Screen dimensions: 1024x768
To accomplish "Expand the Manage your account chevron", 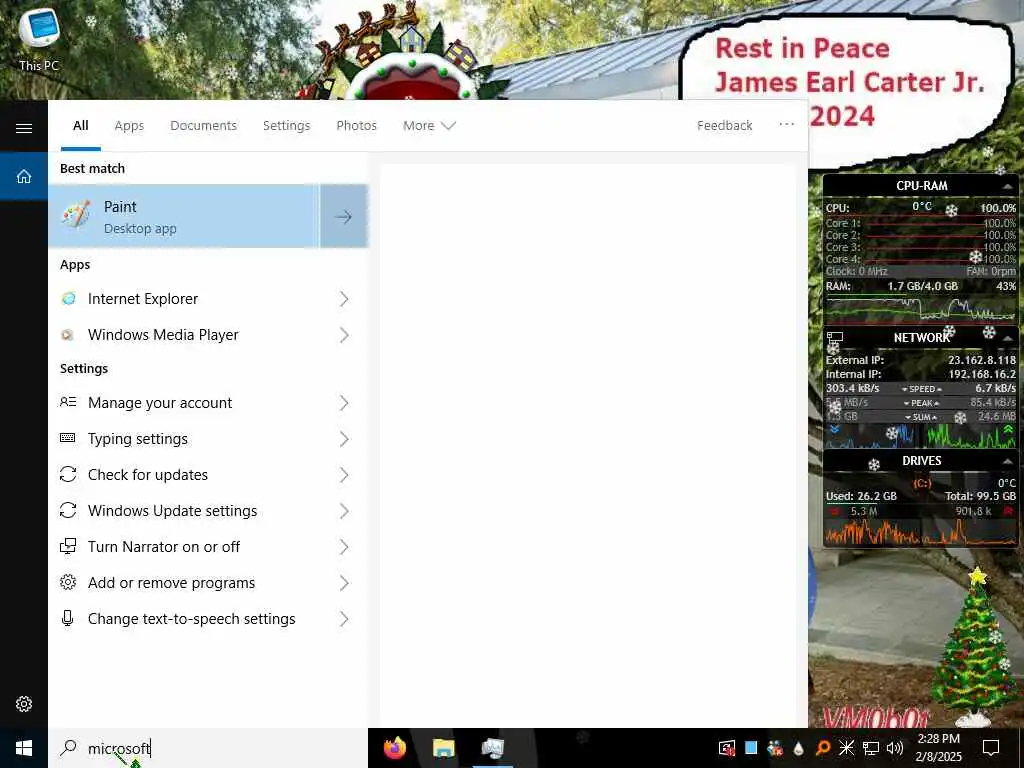I will [344, 403].
